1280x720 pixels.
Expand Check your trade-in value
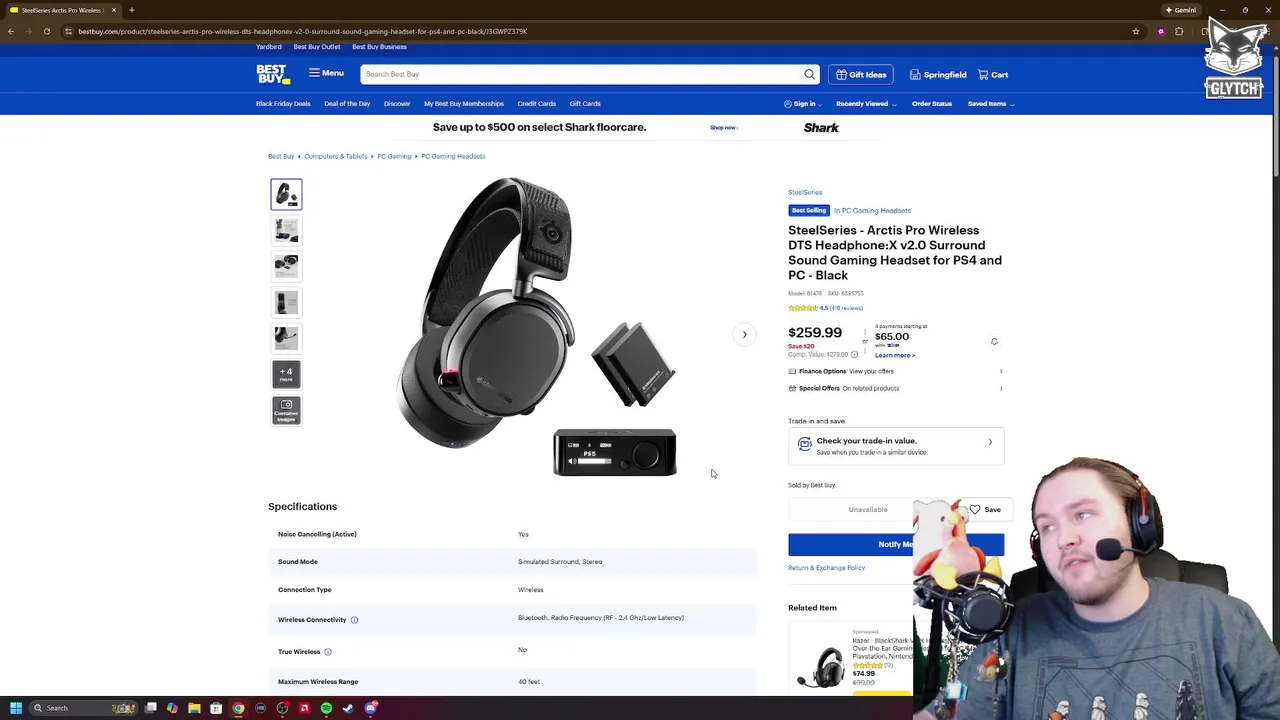(x=896, y=446)
